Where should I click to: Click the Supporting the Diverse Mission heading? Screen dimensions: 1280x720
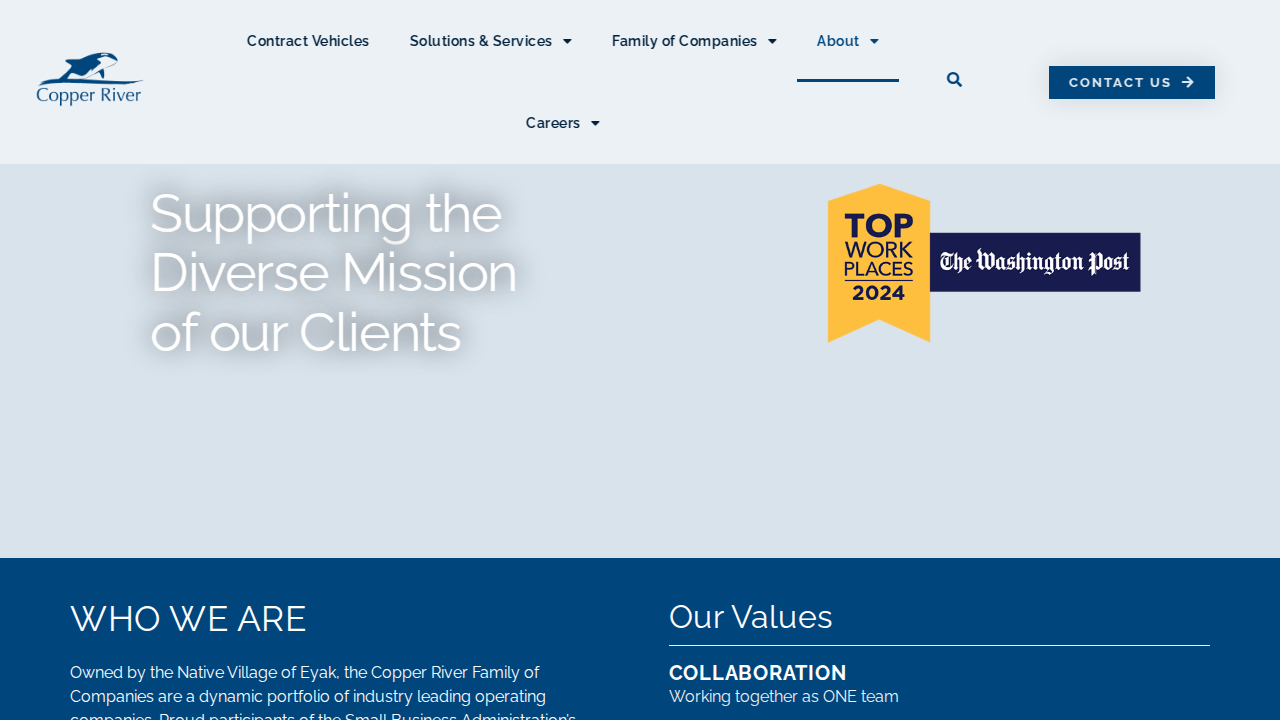334,272
